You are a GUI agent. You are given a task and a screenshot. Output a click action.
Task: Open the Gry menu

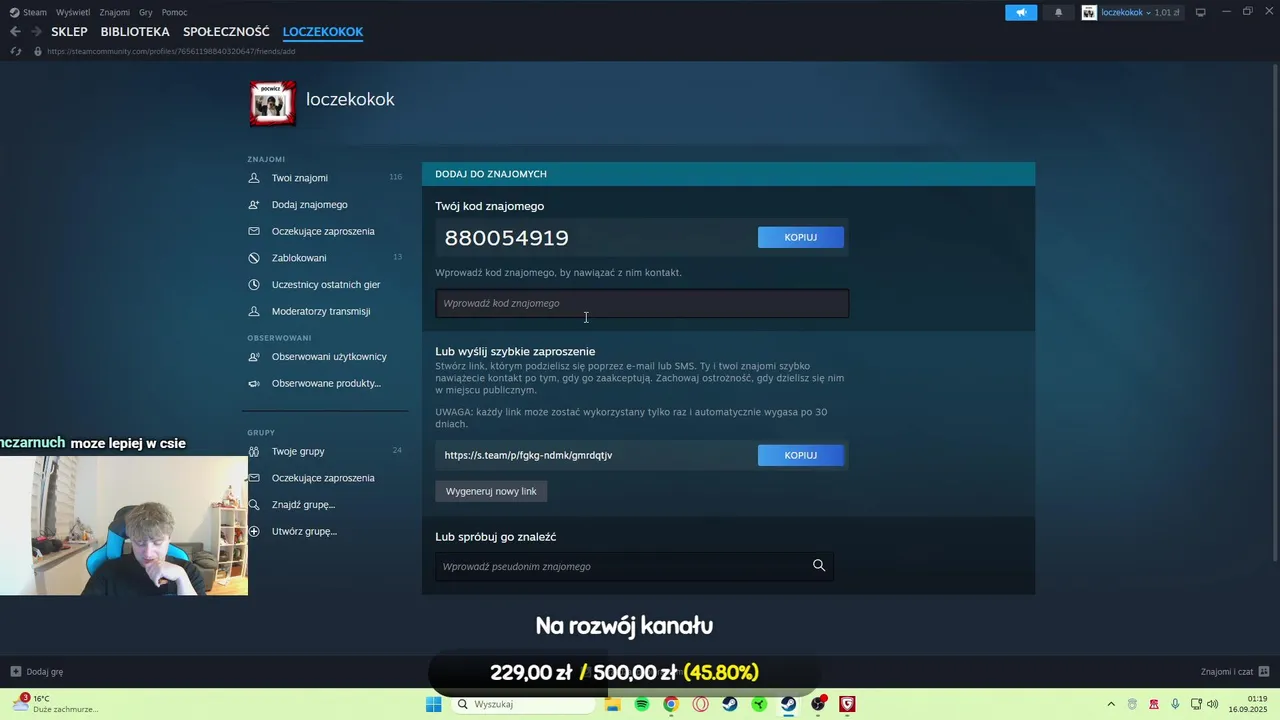coord(146,12)
